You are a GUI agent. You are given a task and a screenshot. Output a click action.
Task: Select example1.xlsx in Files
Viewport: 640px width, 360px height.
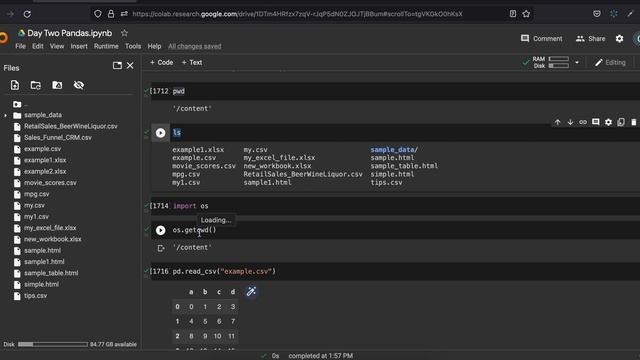pos(45,160)
